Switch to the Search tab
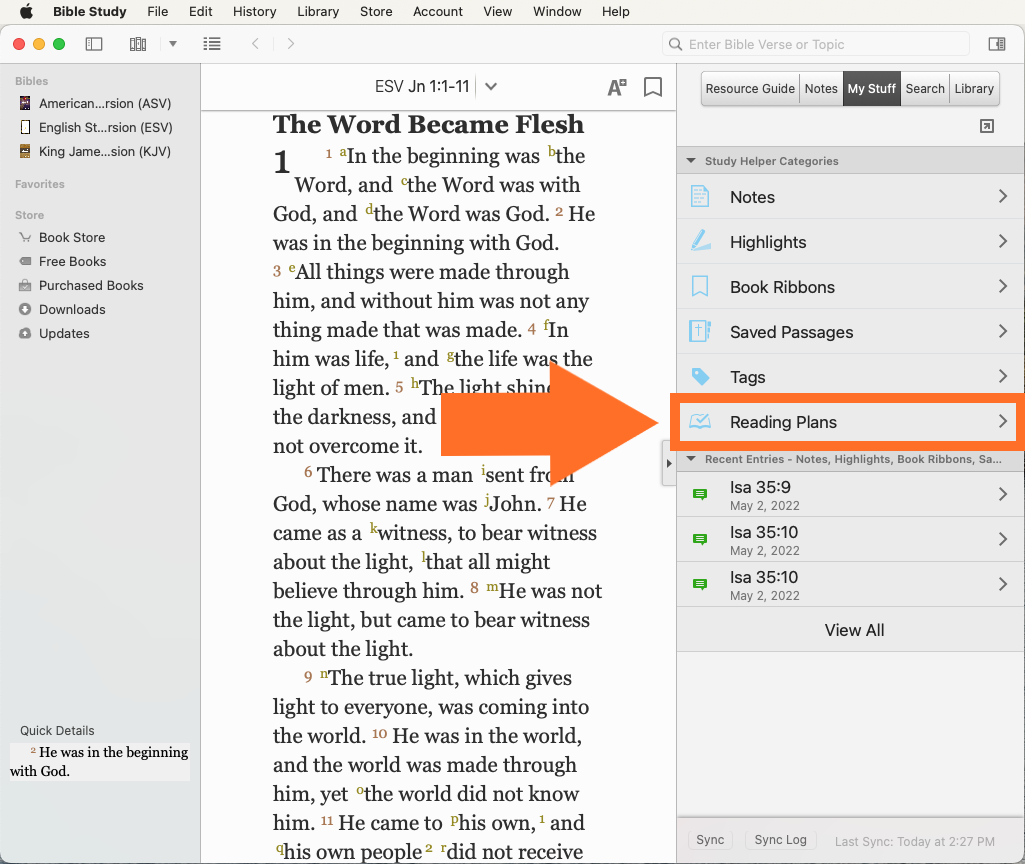This screenshot has height=864, width=1025. (x=925, y=88)
